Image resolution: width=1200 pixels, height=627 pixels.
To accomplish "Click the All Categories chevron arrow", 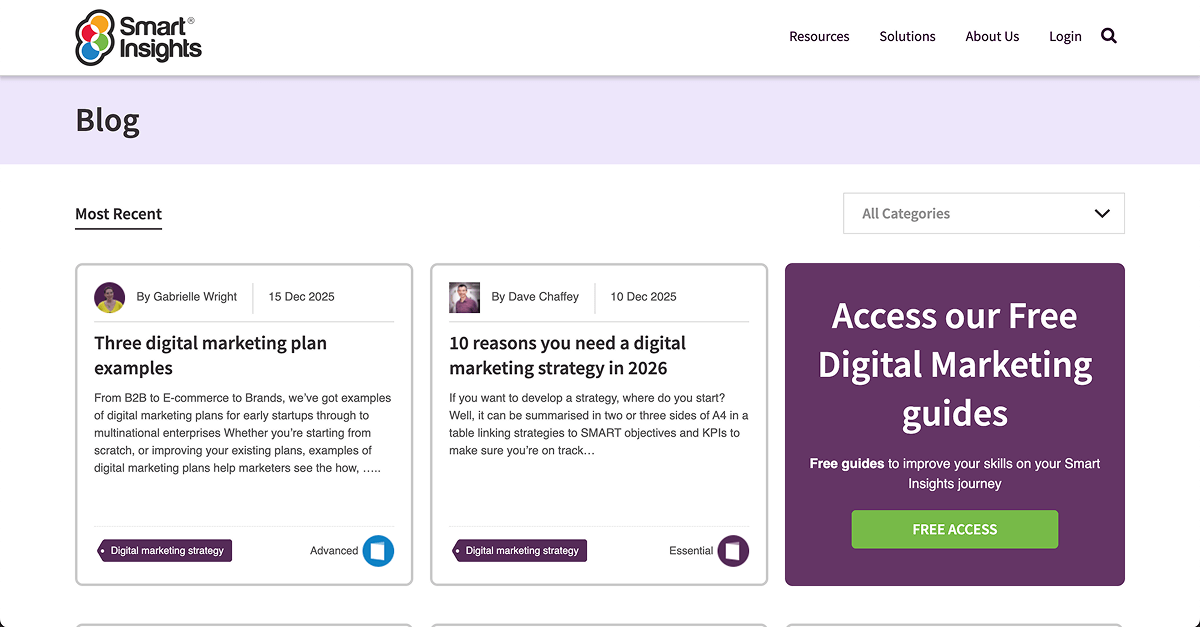I will click(x=1102, y=213).
